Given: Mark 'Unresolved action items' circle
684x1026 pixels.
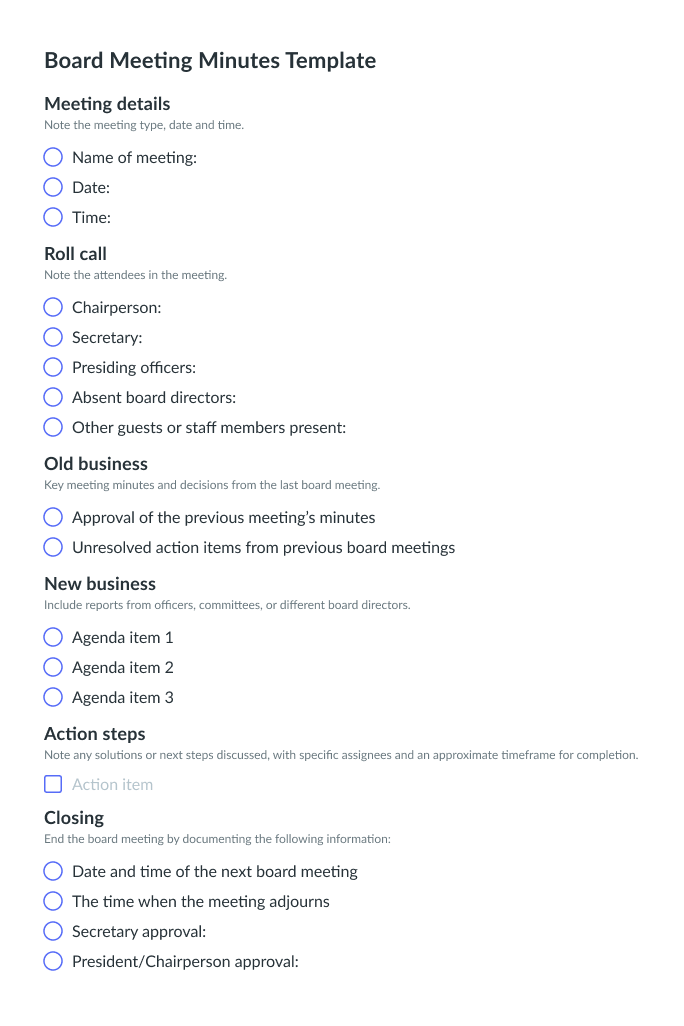Looking at the screenshot, I should pyautogui.click(x=53, y=547).
